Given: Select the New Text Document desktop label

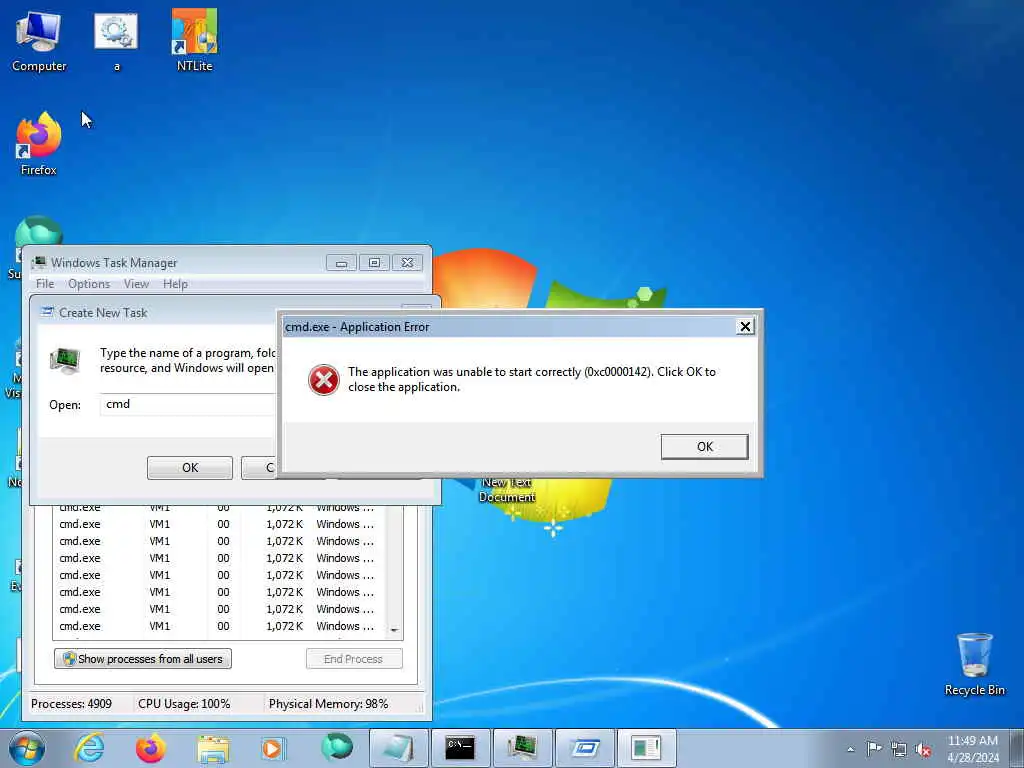Looking at the screenshot, I should coord(507,490).
